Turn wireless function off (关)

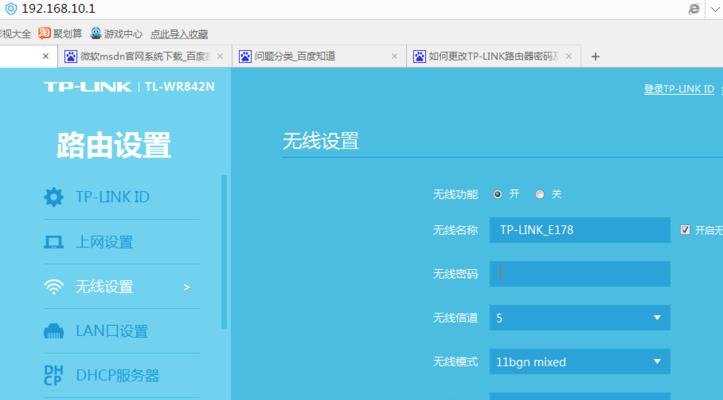pyautogui.click(x=539, y=194)
